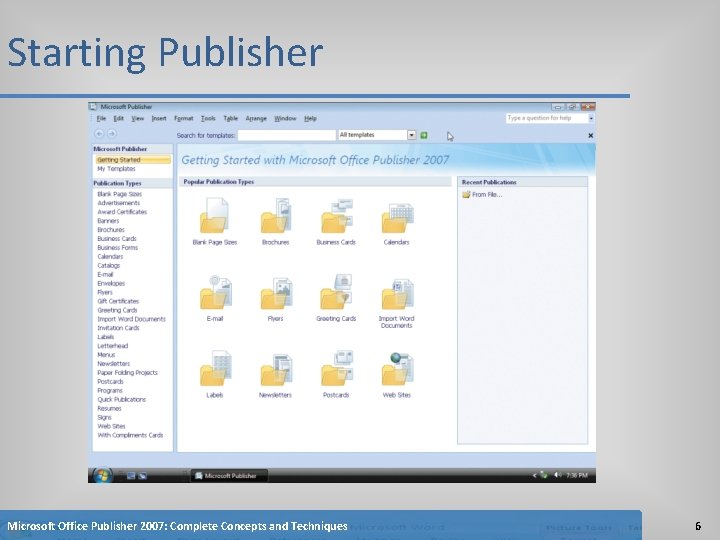Select Envelopes in Publication Types list
Screen dimensions: 720x540
[111, 283]
